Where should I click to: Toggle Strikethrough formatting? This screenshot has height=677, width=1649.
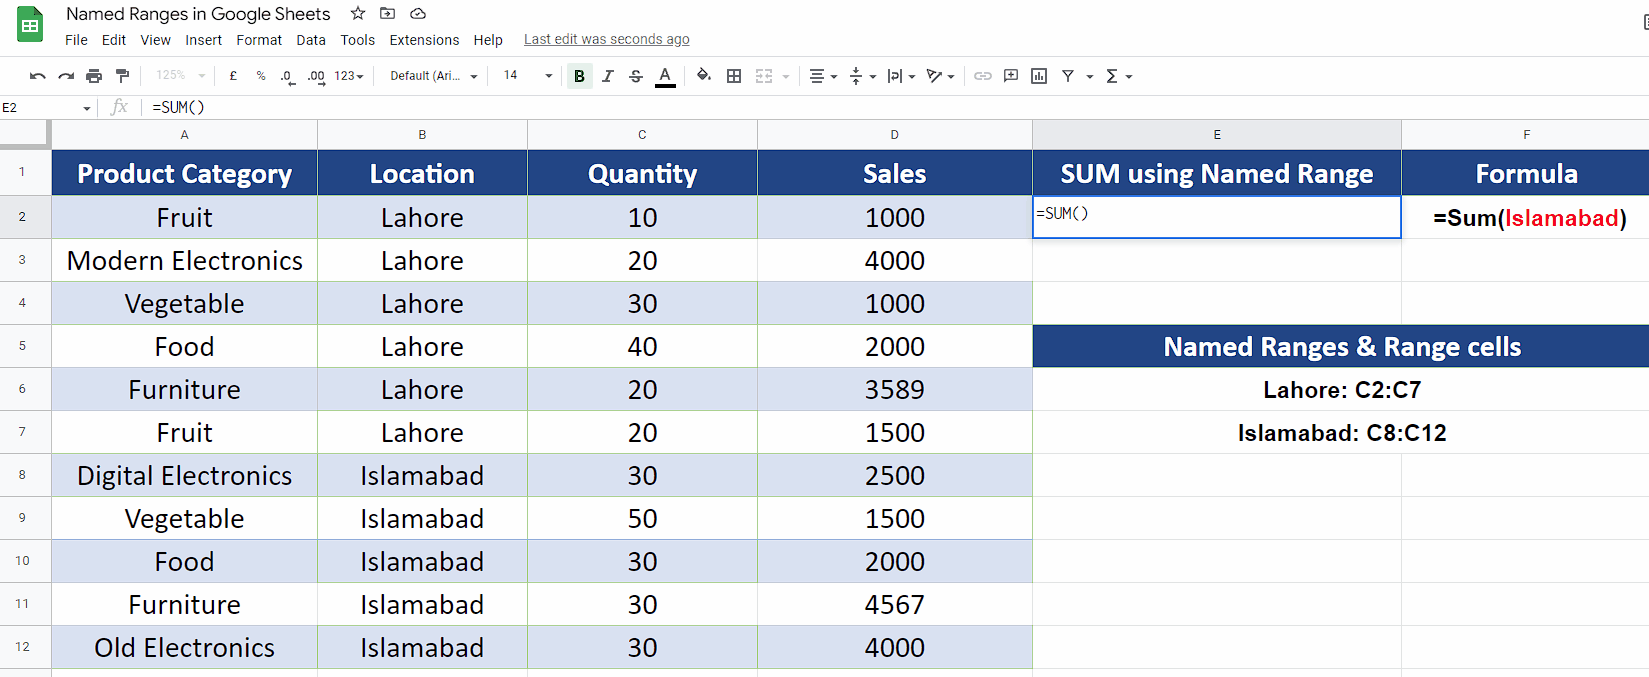click(x=636, y=76)
